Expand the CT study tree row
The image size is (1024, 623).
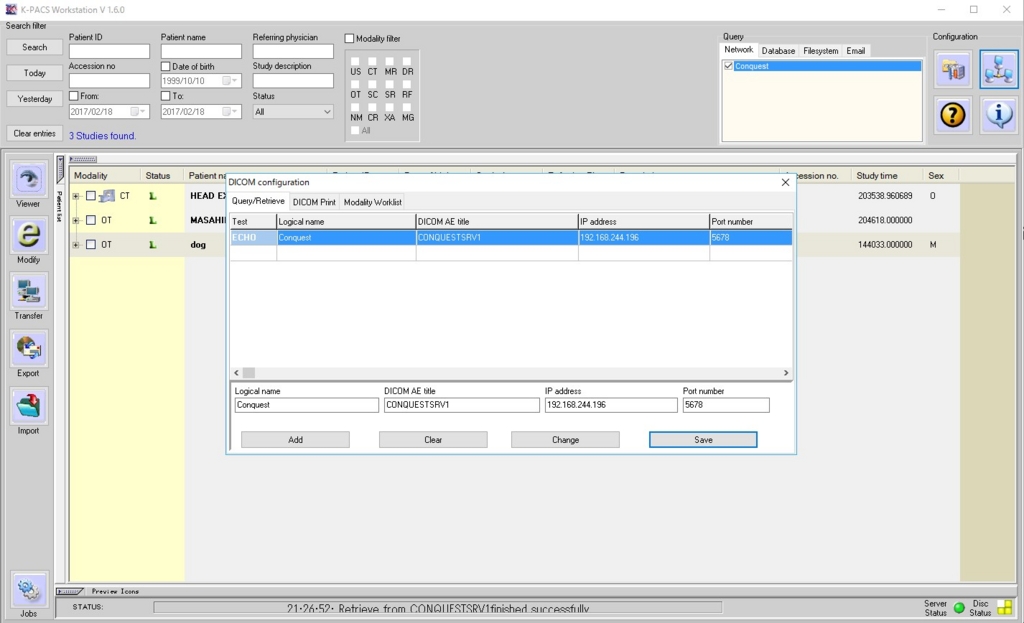pos(76,196)
